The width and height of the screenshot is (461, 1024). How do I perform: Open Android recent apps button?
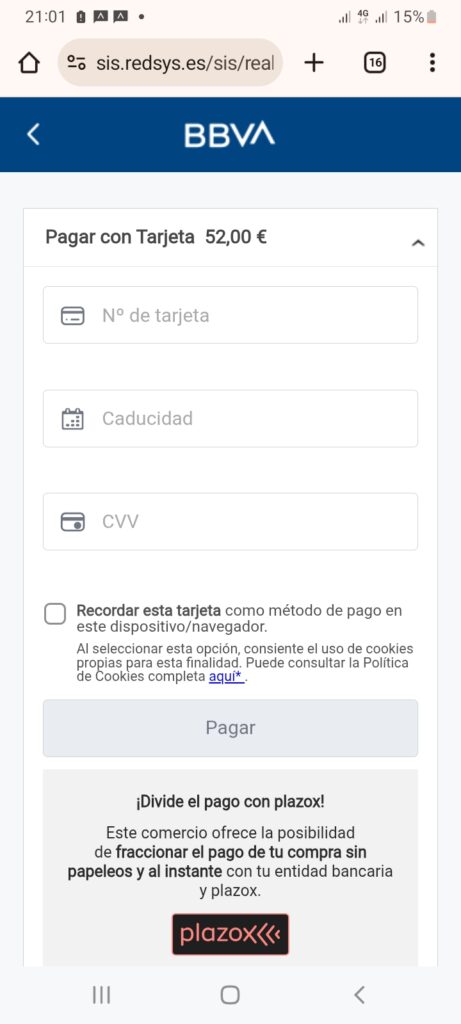pos(101,995)
